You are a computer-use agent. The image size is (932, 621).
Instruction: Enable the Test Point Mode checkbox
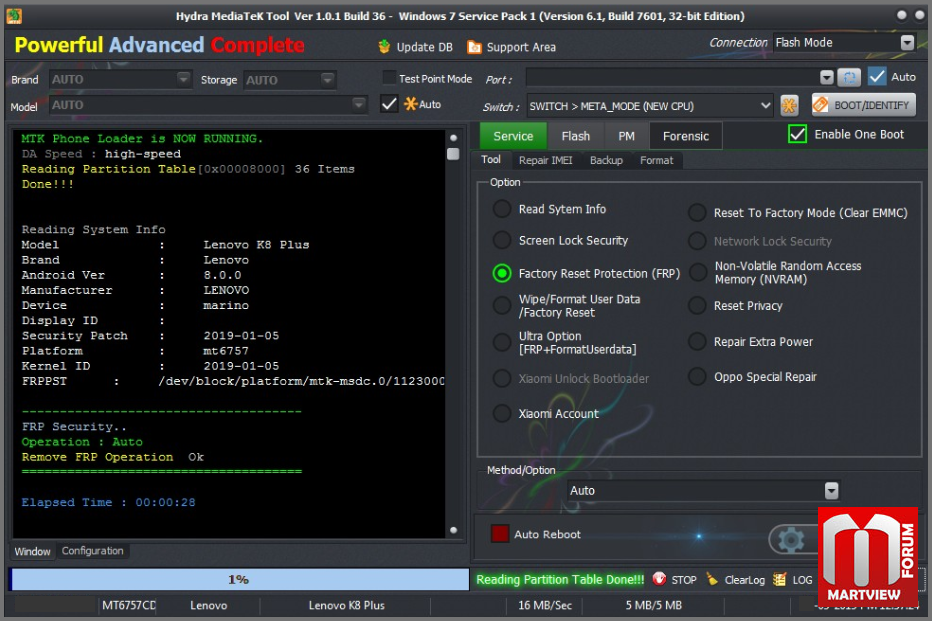(389, 78)
